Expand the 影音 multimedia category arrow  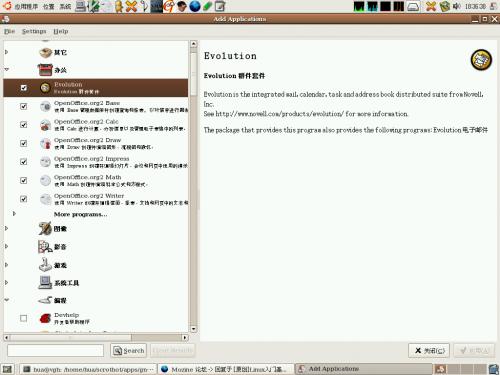point(6,246)
